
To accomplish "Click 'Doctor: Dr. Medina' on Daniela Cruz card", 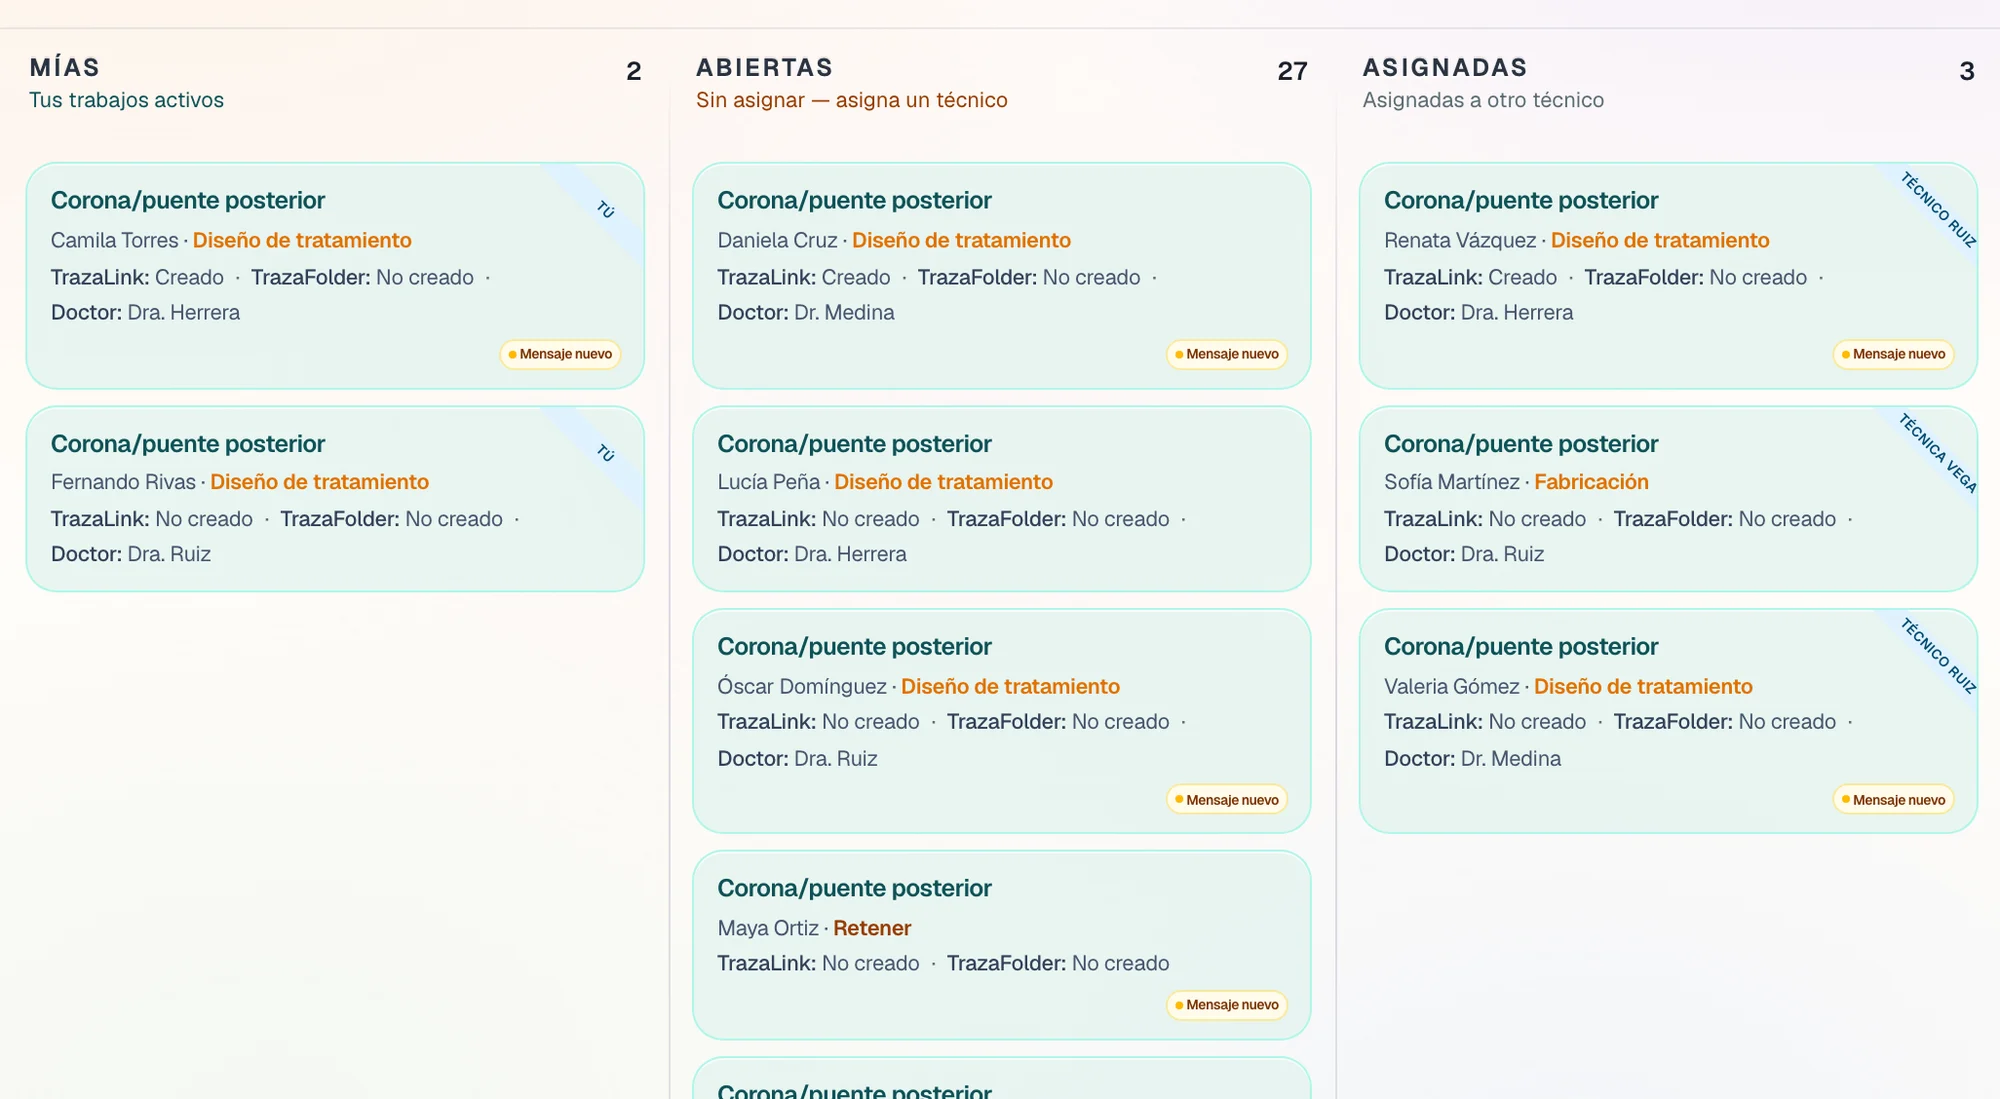I will point(806,313).
